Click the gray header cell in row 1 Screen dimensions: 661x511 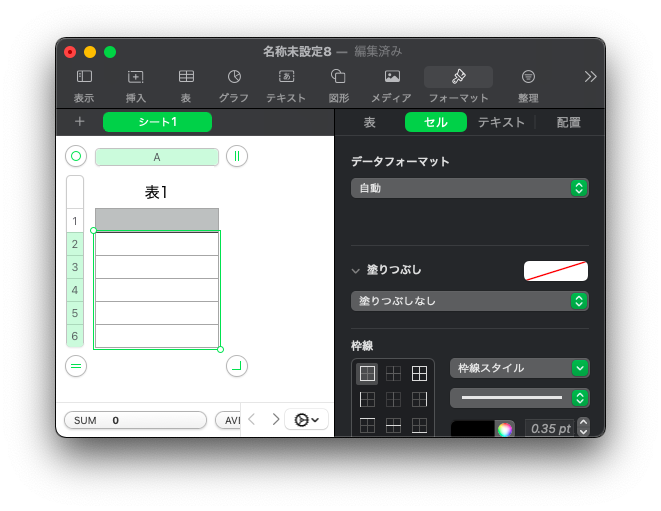157,219
